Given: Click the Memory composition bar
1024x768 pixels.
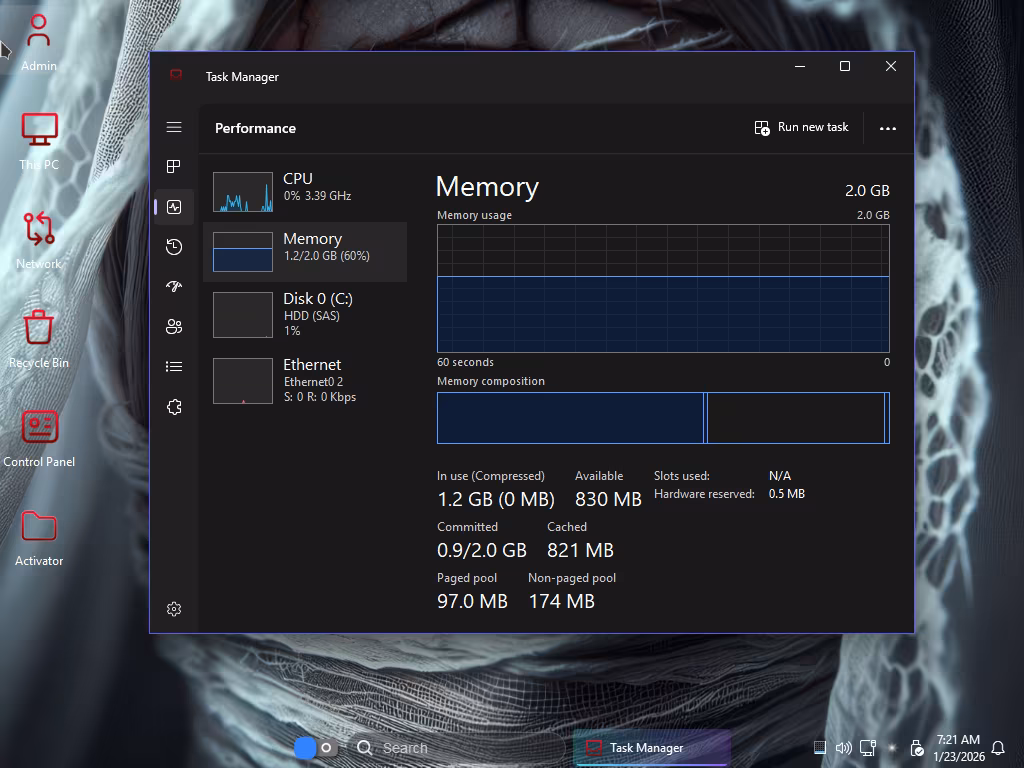Looking at the screenshot, I should [x=662, y=417].
